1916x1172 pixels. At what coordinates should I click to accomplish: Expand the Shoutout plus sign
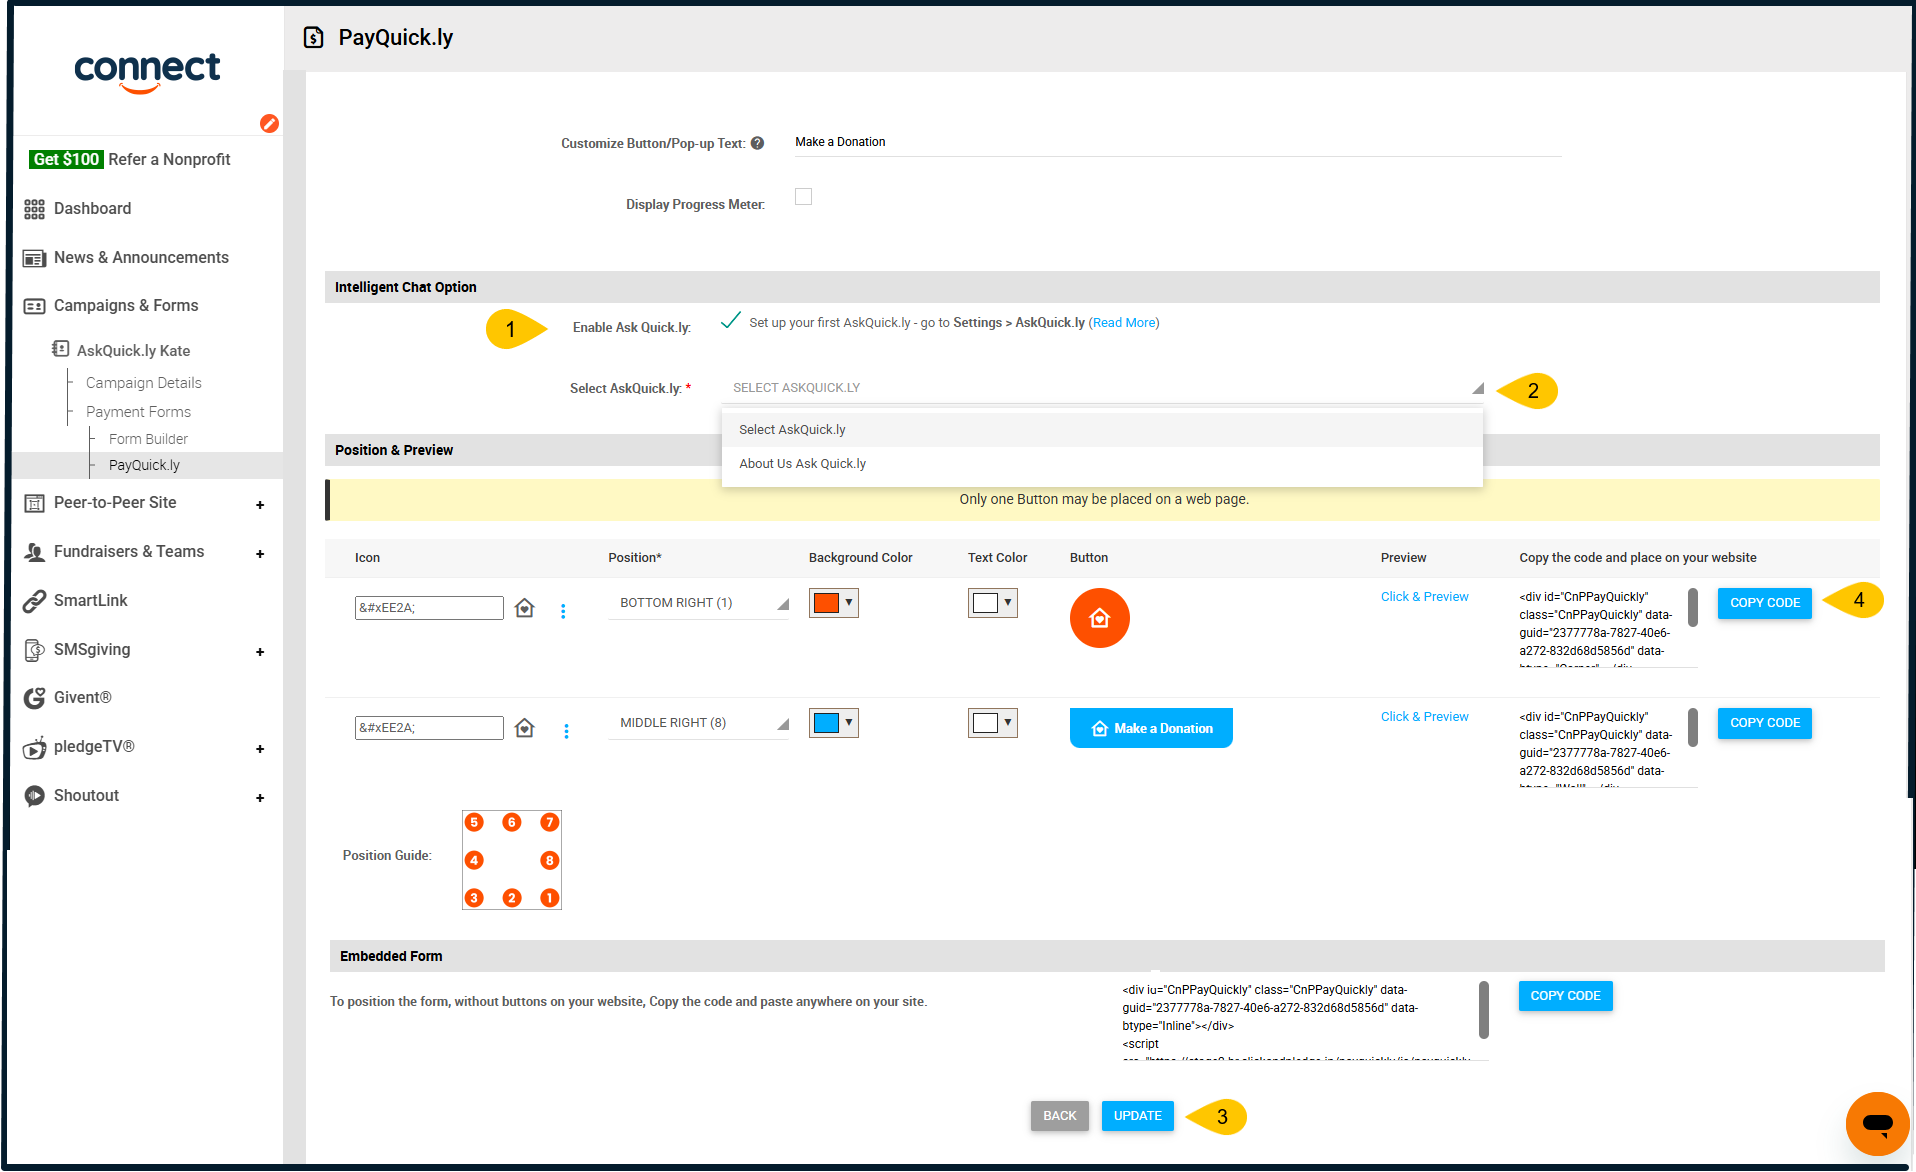coord(260,797)
